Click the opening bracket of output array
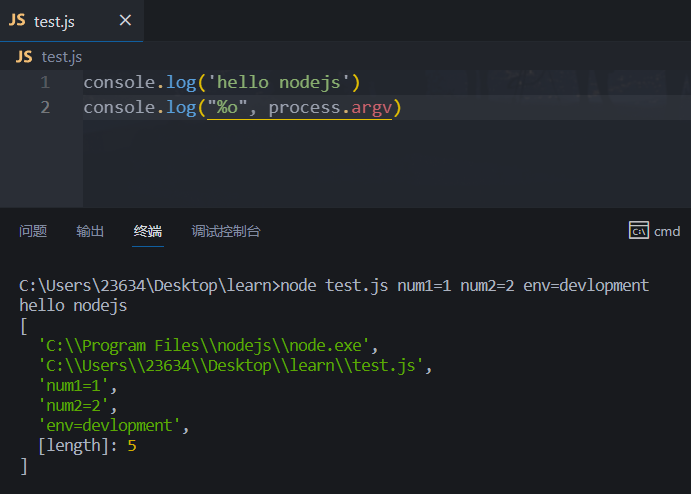 (x=24, y=327)
